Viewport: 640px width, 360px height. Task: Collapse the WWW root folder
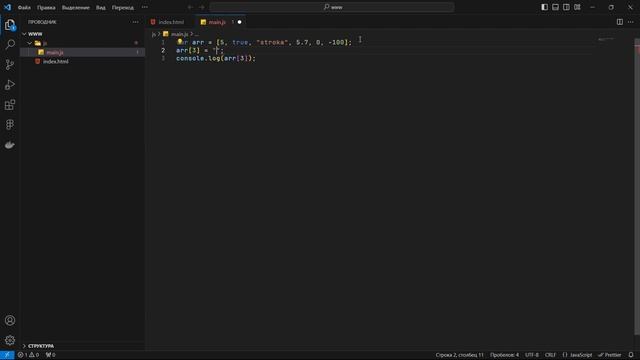click(24, 34)
